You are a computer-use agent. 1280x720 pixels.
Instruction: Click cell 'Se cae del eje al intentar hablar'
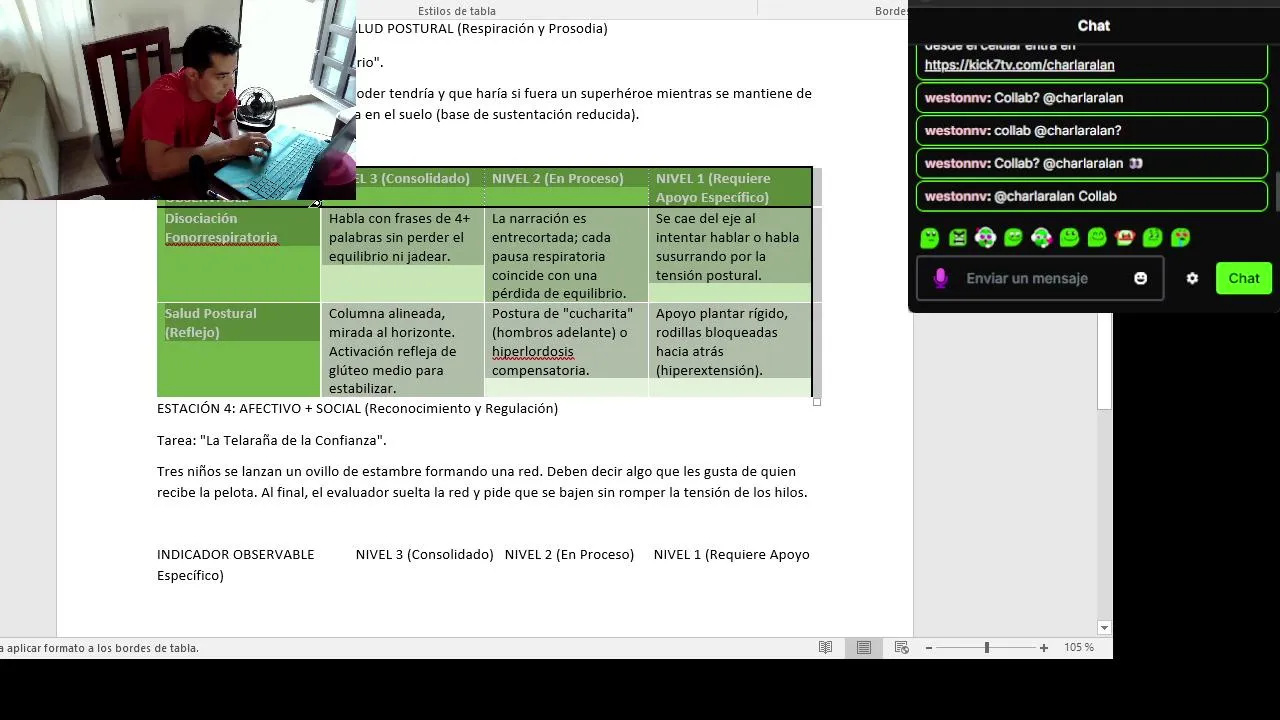point(730,255)
